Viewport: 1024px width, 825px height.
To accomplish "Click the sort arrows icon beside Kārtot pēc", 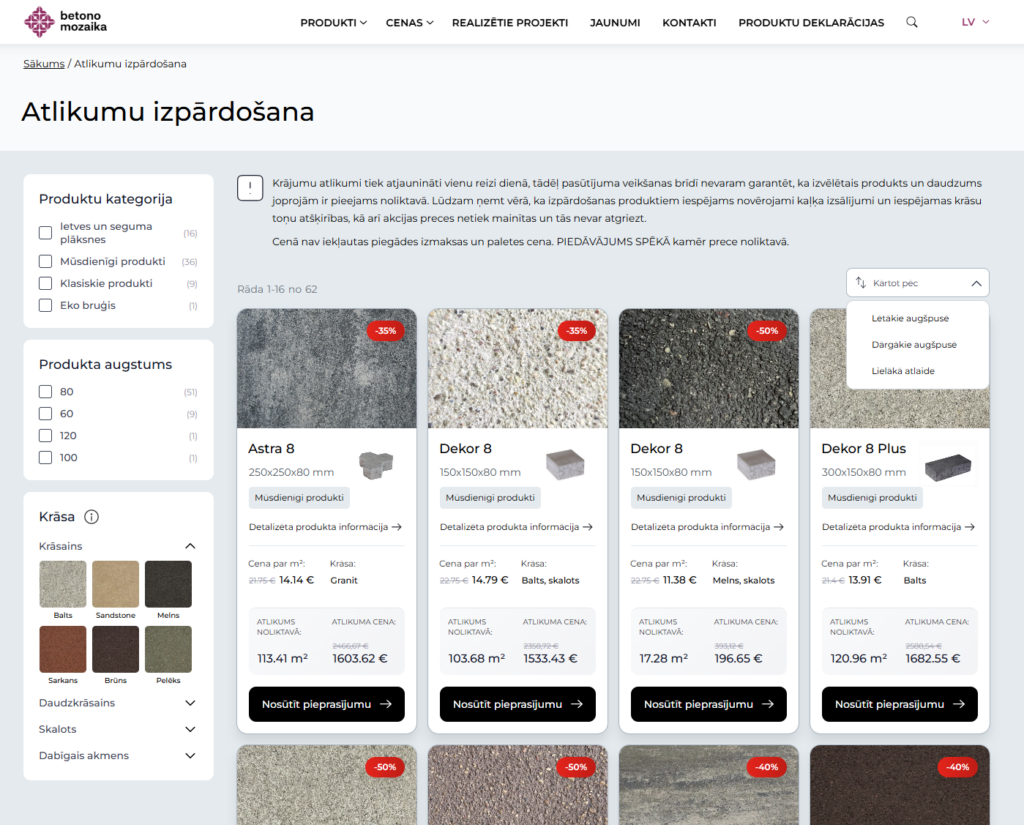I will (x=861, y=283).
